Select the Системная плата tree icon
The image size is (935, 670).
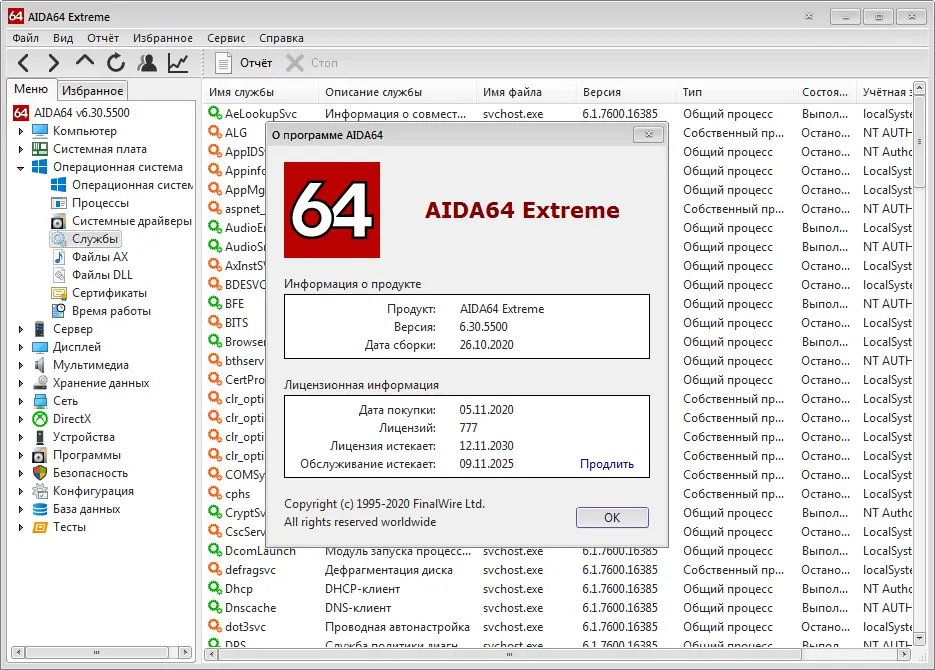(x=40, y=148)
